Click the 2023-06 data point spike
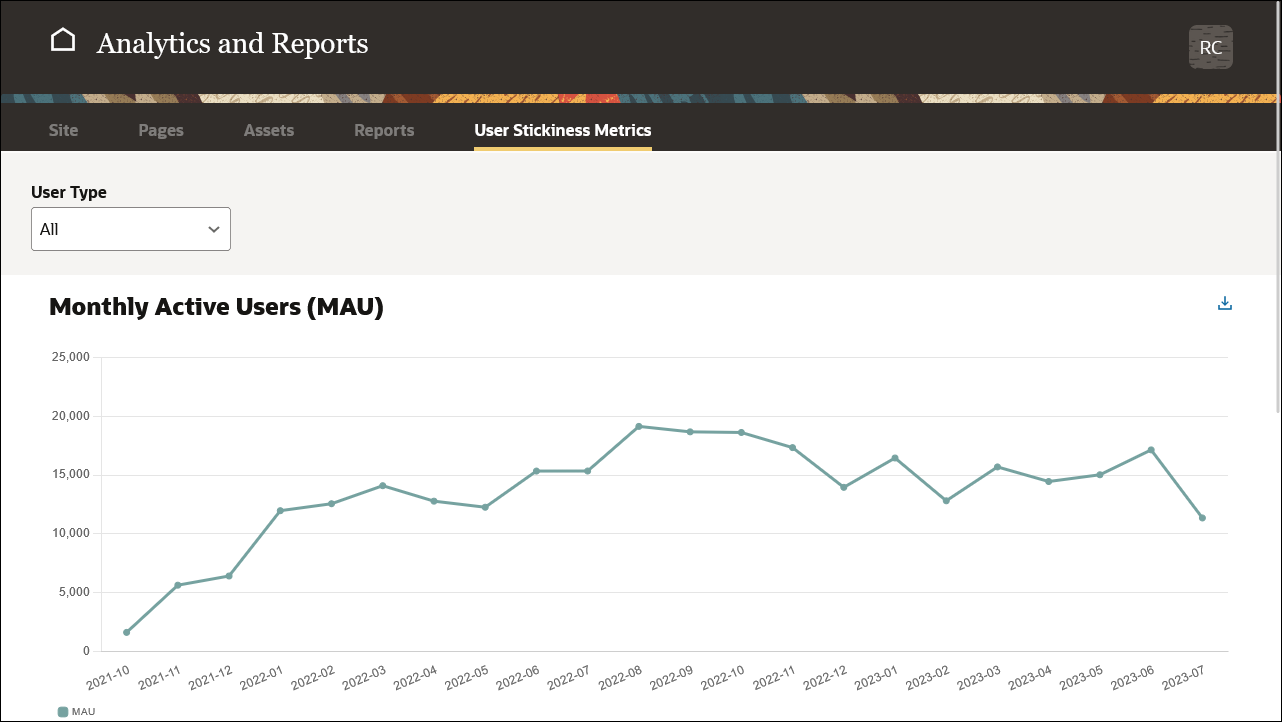1282x722 pixels. click(x=1151, y=451)
